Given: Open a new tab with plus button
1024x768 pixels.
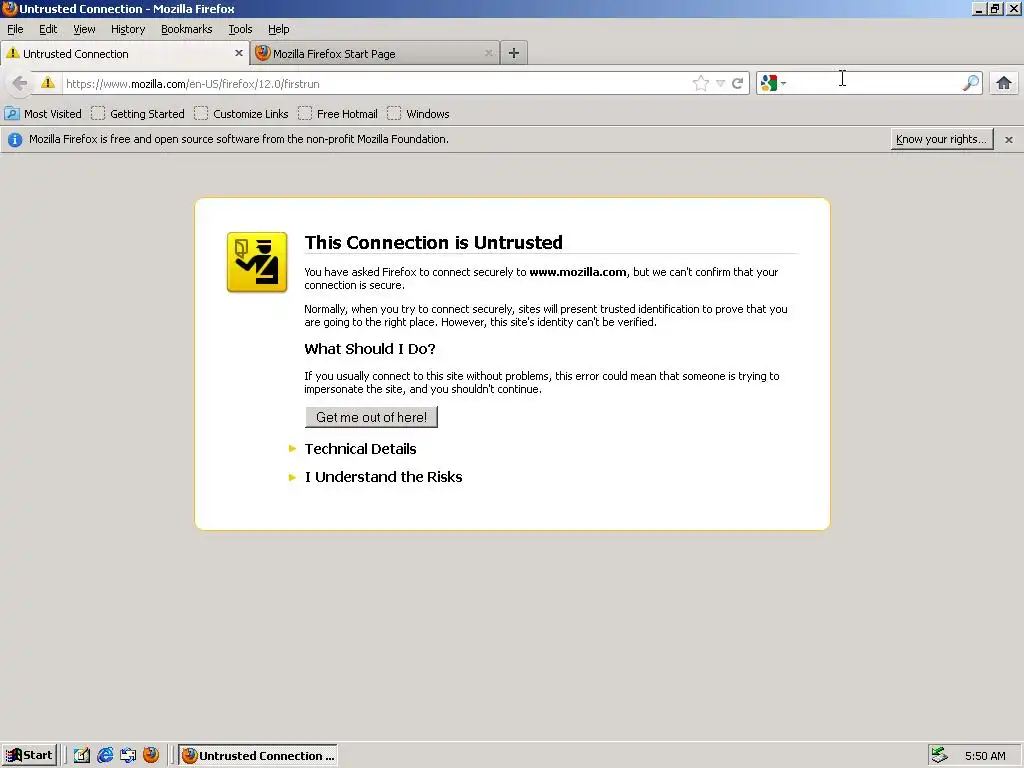Looking at the screenshot, I should coord(514,54).
